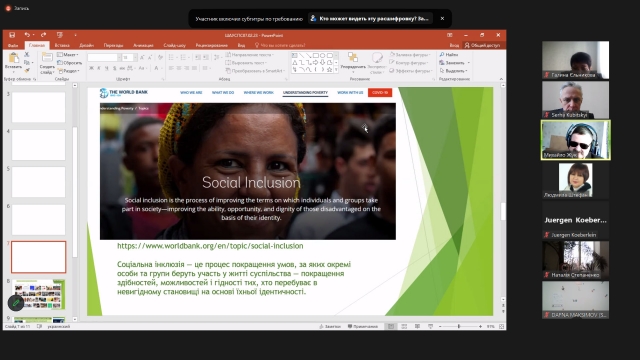Cut selection with the scissors icon
The width and height of the screenshot is (640, 360).
tap(27, 54)
